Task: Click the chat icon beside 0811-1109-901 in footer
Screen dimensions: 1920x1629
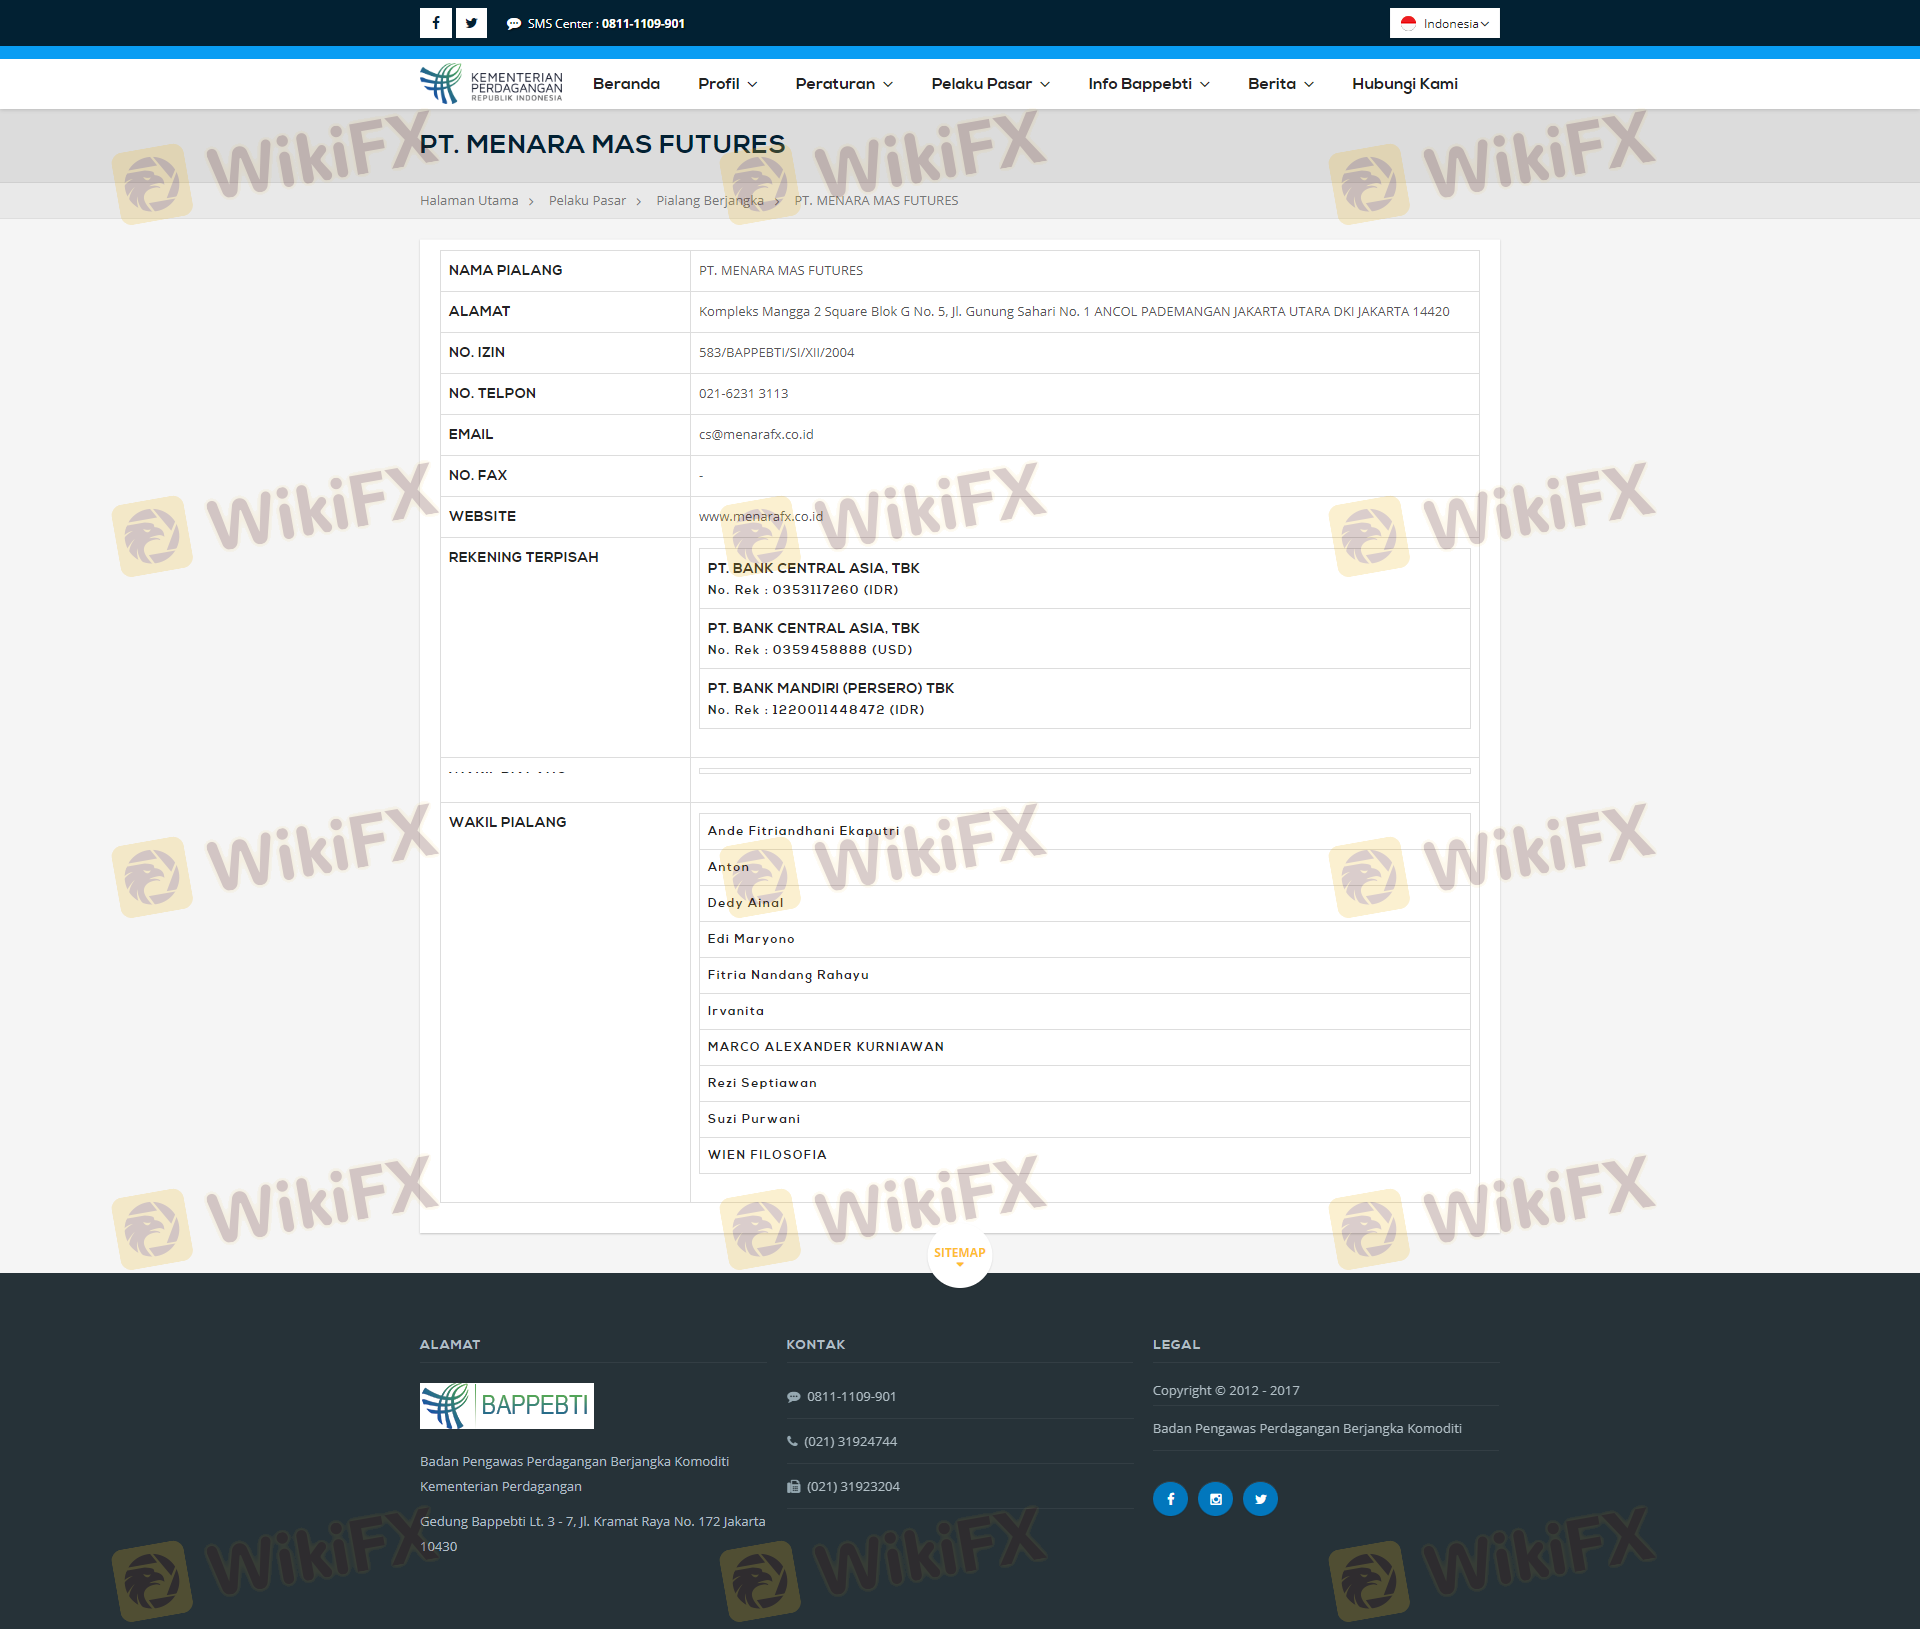Action: point(793,1397)
